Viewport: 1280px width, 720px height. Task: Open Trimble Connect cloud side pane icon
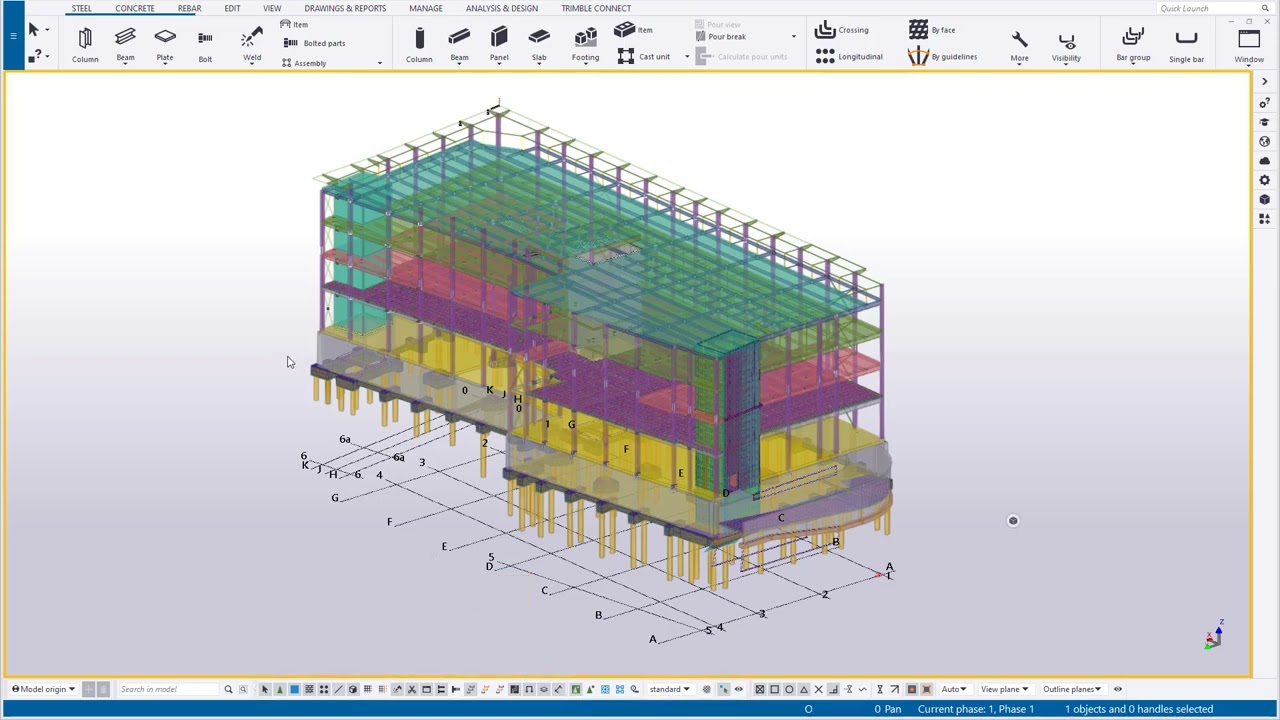click(x=1265, y=161)
